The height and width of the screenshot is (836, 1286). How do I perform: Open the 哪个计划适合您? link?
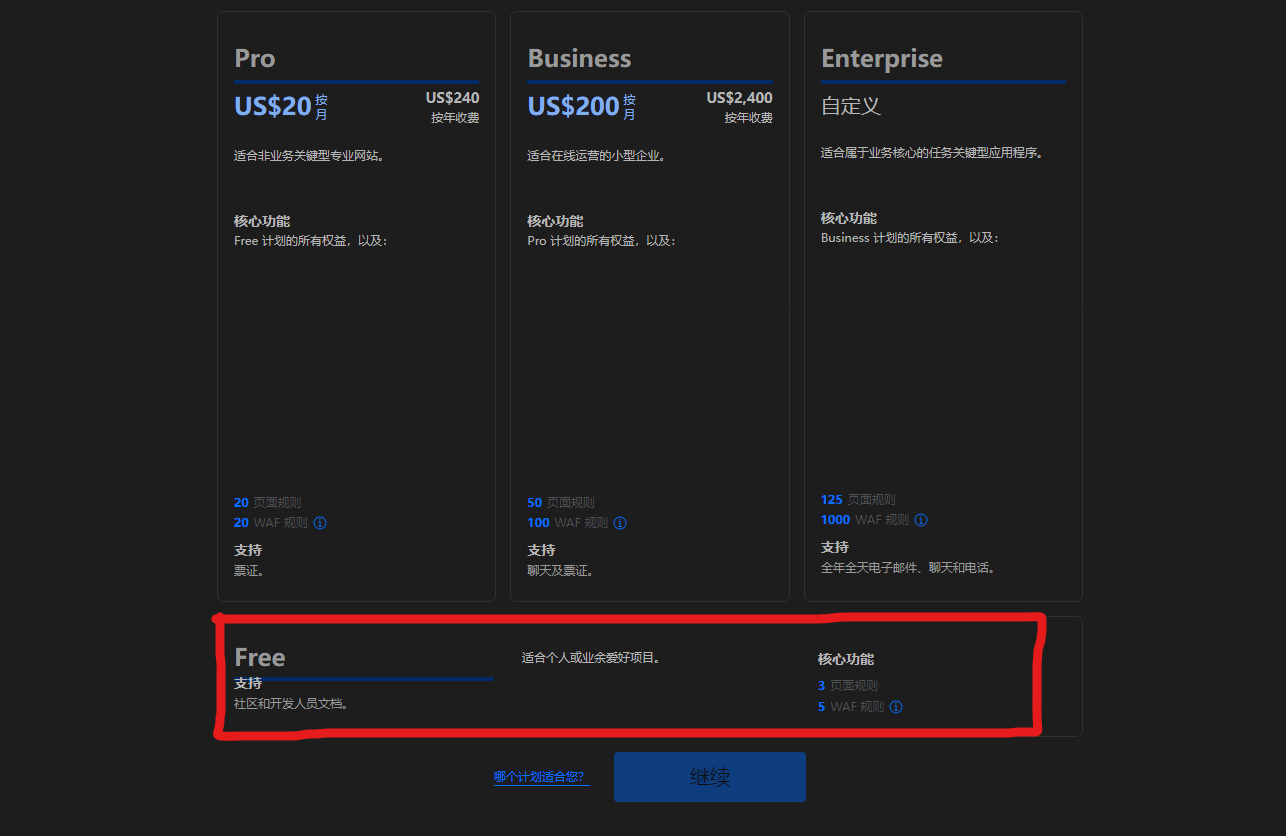point(540,777)
